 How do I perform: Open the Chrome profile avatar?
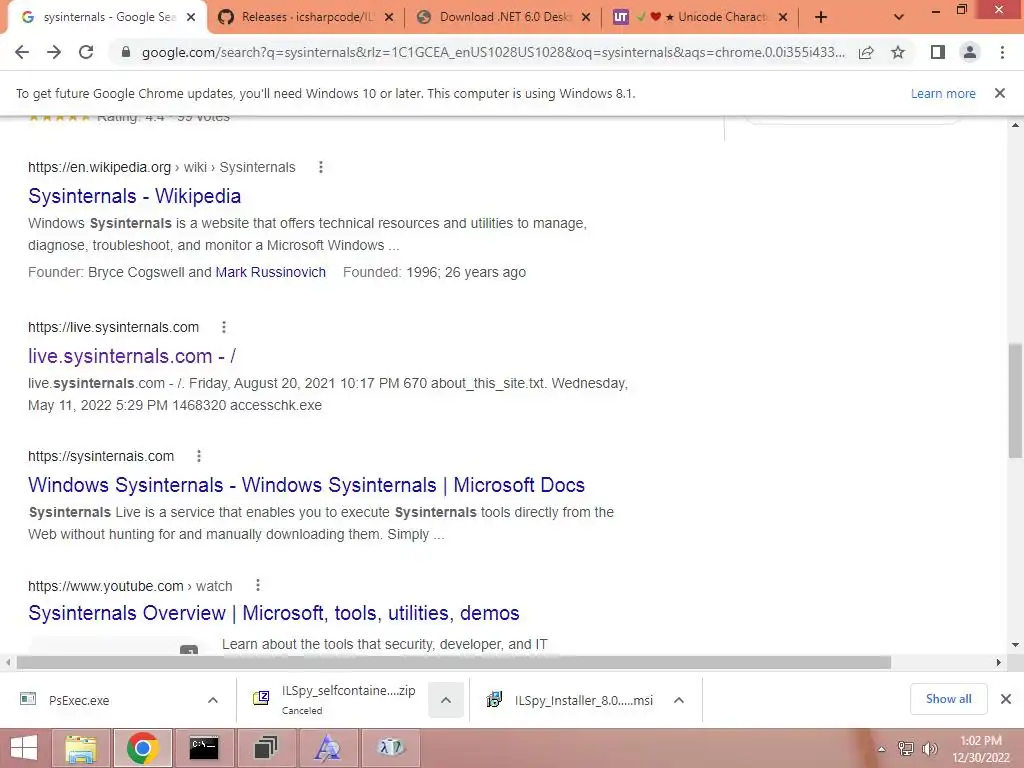pyautogui.click(x=970, y=52)
